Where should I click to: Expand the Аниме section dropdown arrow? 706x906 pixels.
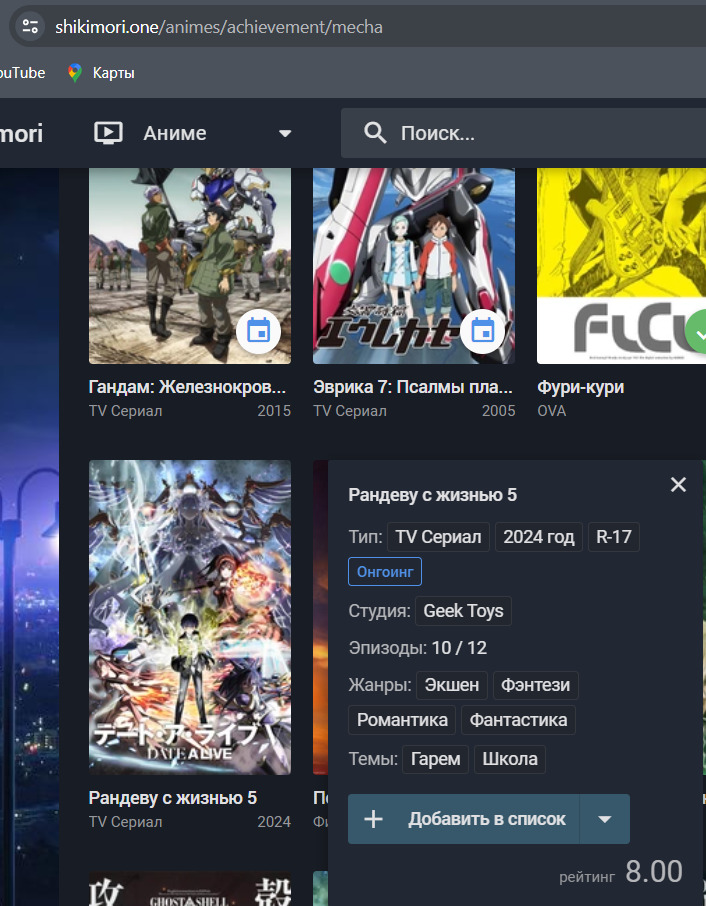(285, 133)
